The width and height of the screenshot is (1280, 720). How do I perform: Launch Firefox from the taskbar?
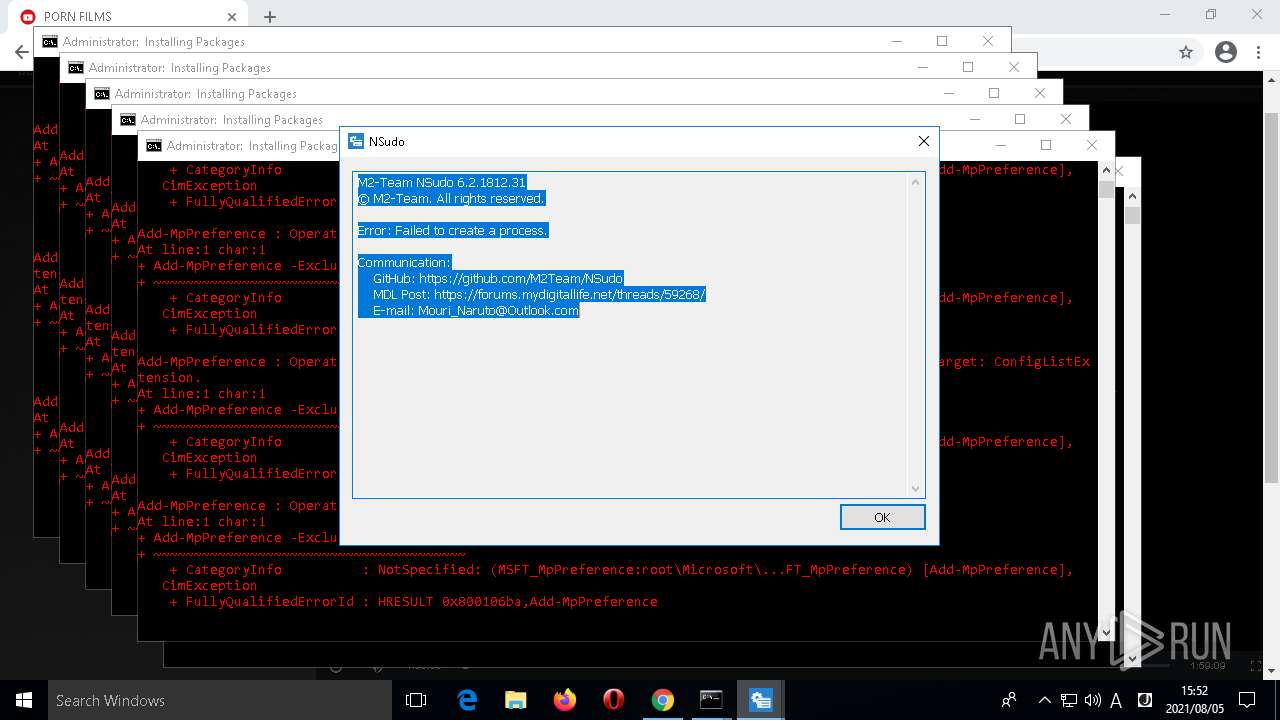[565, 700]
